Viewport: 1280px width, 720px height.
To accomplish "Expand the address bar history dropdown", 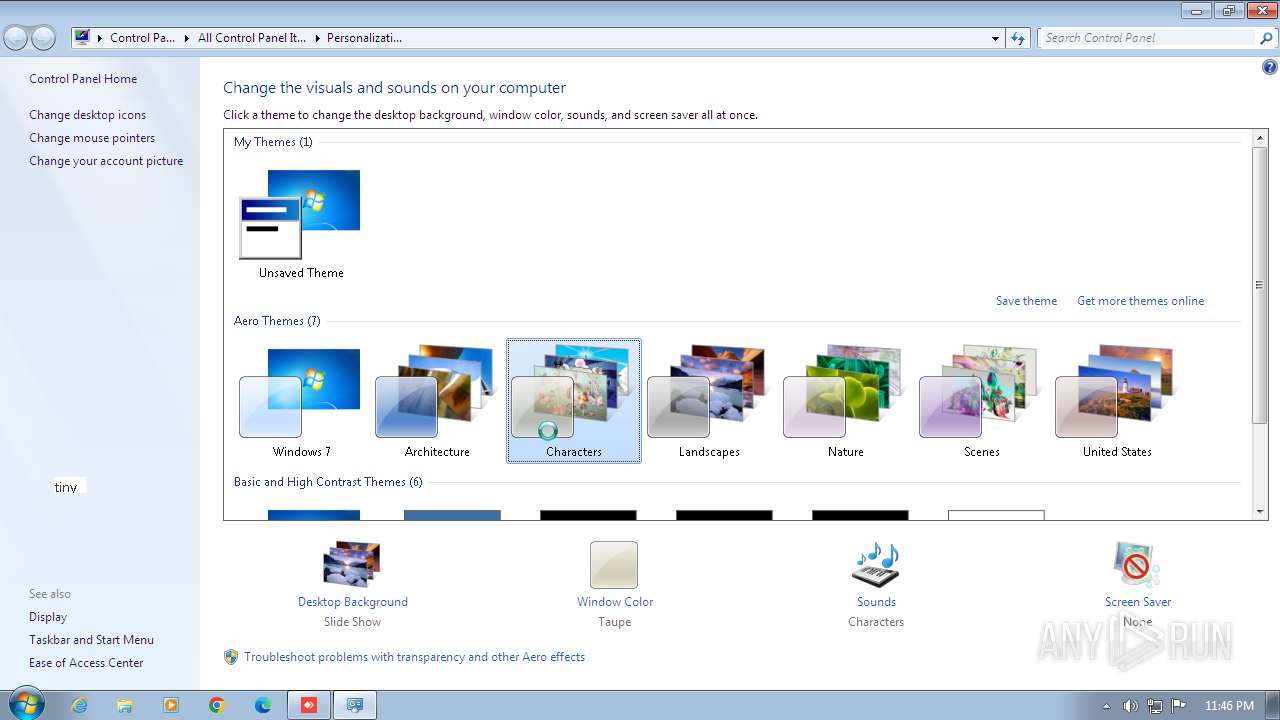I will pyautogui.click(x=995, y=38).
